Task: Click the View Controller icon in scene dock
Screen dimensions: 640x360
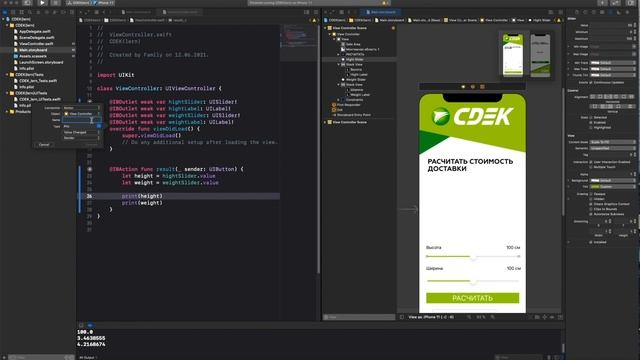Action: coord(463,87)
